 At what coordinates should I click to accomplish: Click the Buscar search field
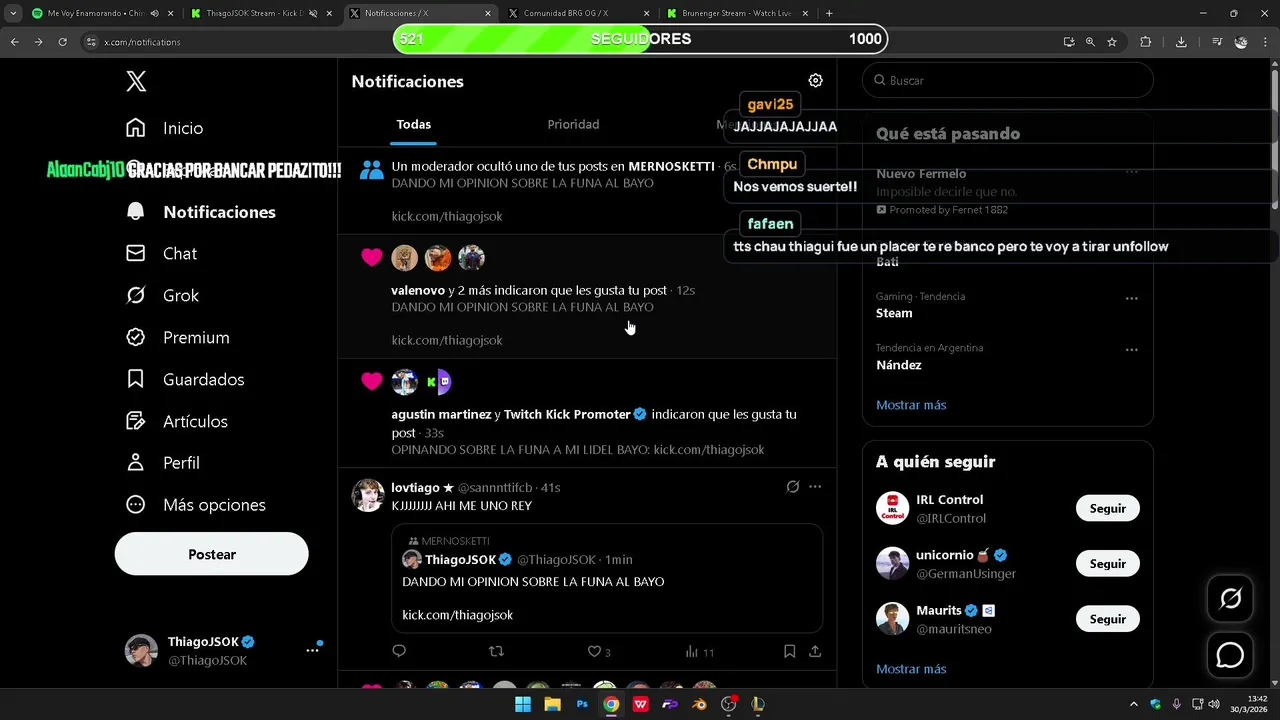tap(1008, 80)
